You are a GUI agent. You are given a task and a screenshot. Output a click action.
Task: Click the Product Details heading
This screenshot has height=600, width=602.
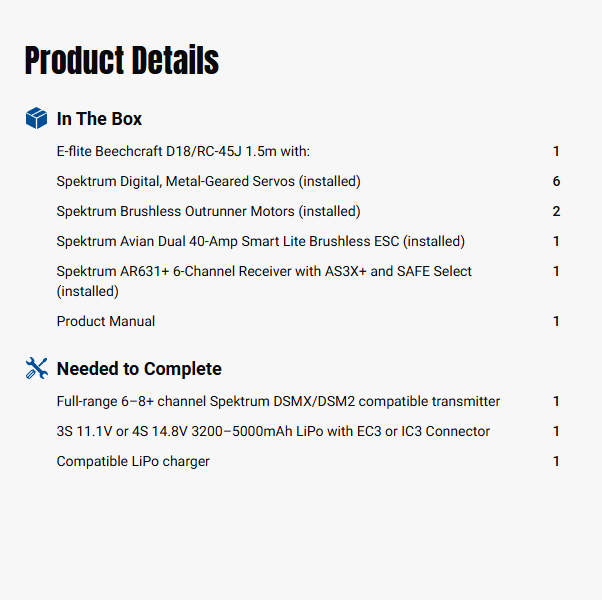(121, 61)
